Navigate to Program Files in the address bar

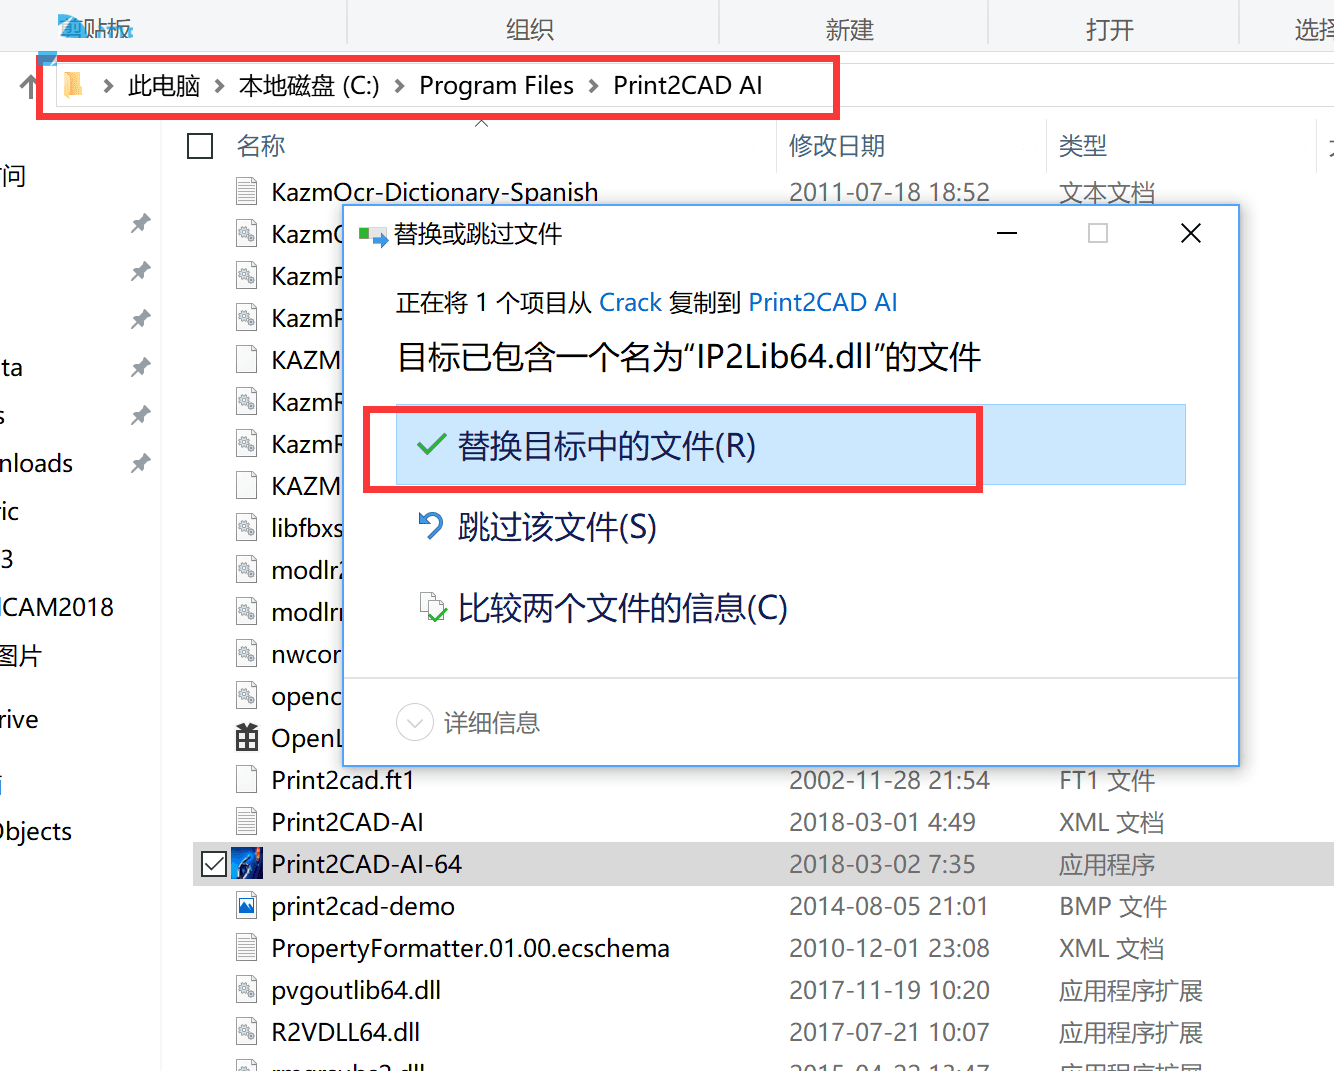(496, 86)
